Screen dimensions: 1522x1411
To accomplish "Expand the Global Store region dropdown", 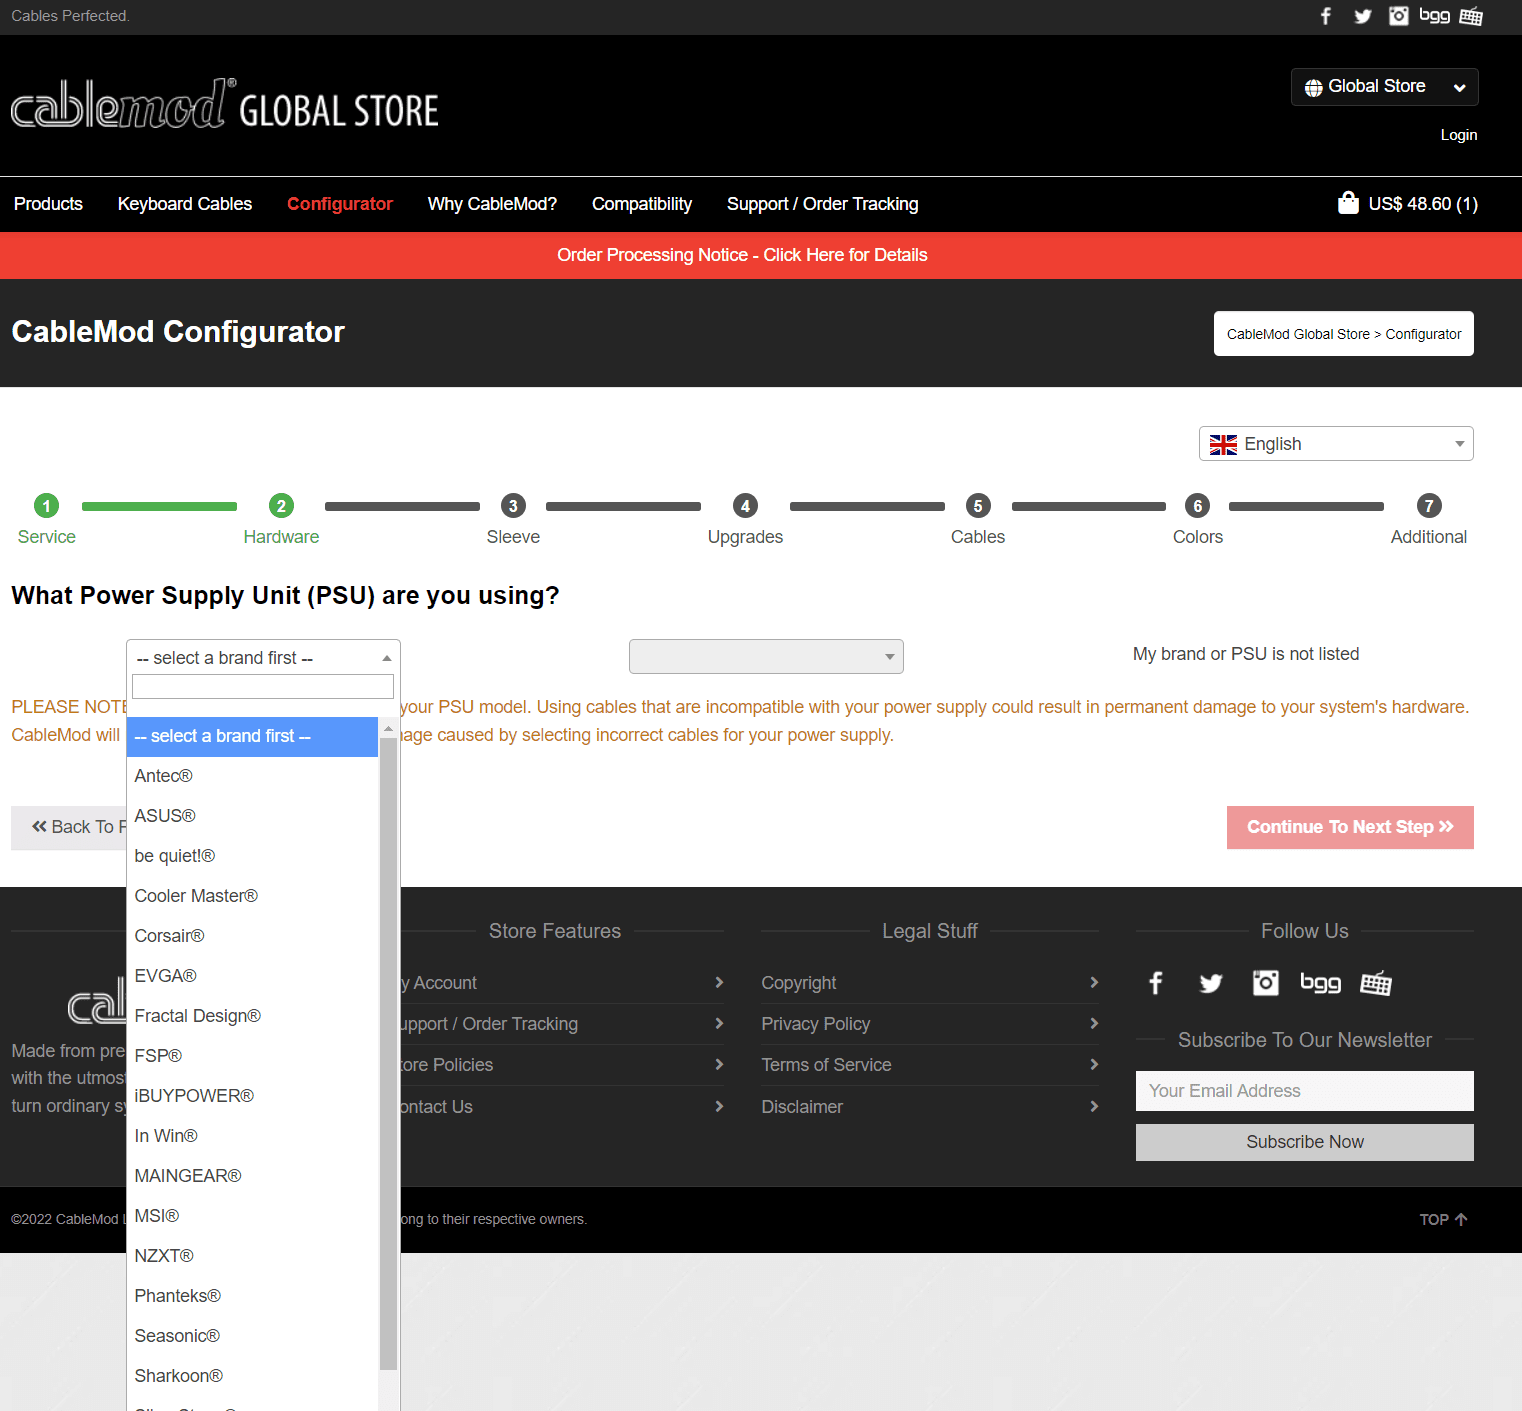I will (1385, 87).
